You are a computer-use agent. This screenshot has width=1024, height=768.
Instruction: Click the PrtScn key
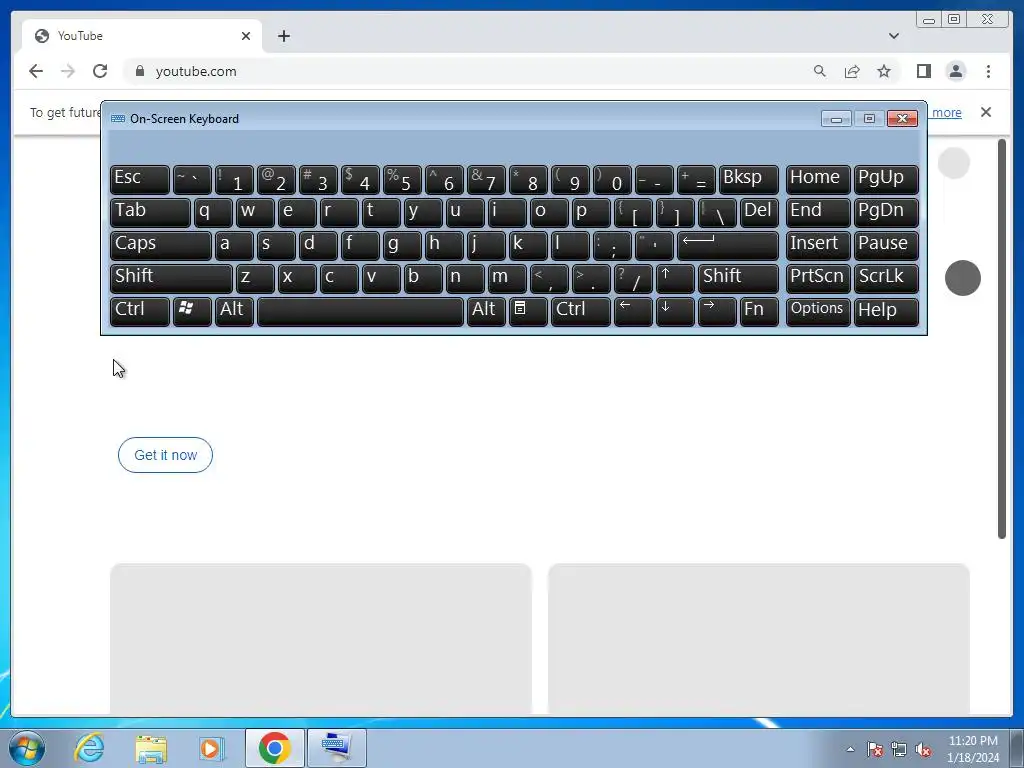(x=818, y=278)
